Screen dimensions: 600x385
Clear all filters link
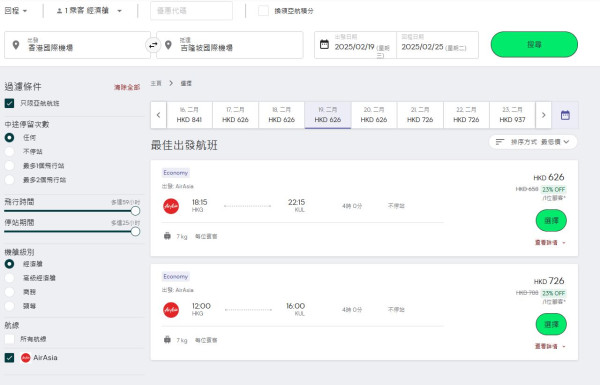(127, 87)
